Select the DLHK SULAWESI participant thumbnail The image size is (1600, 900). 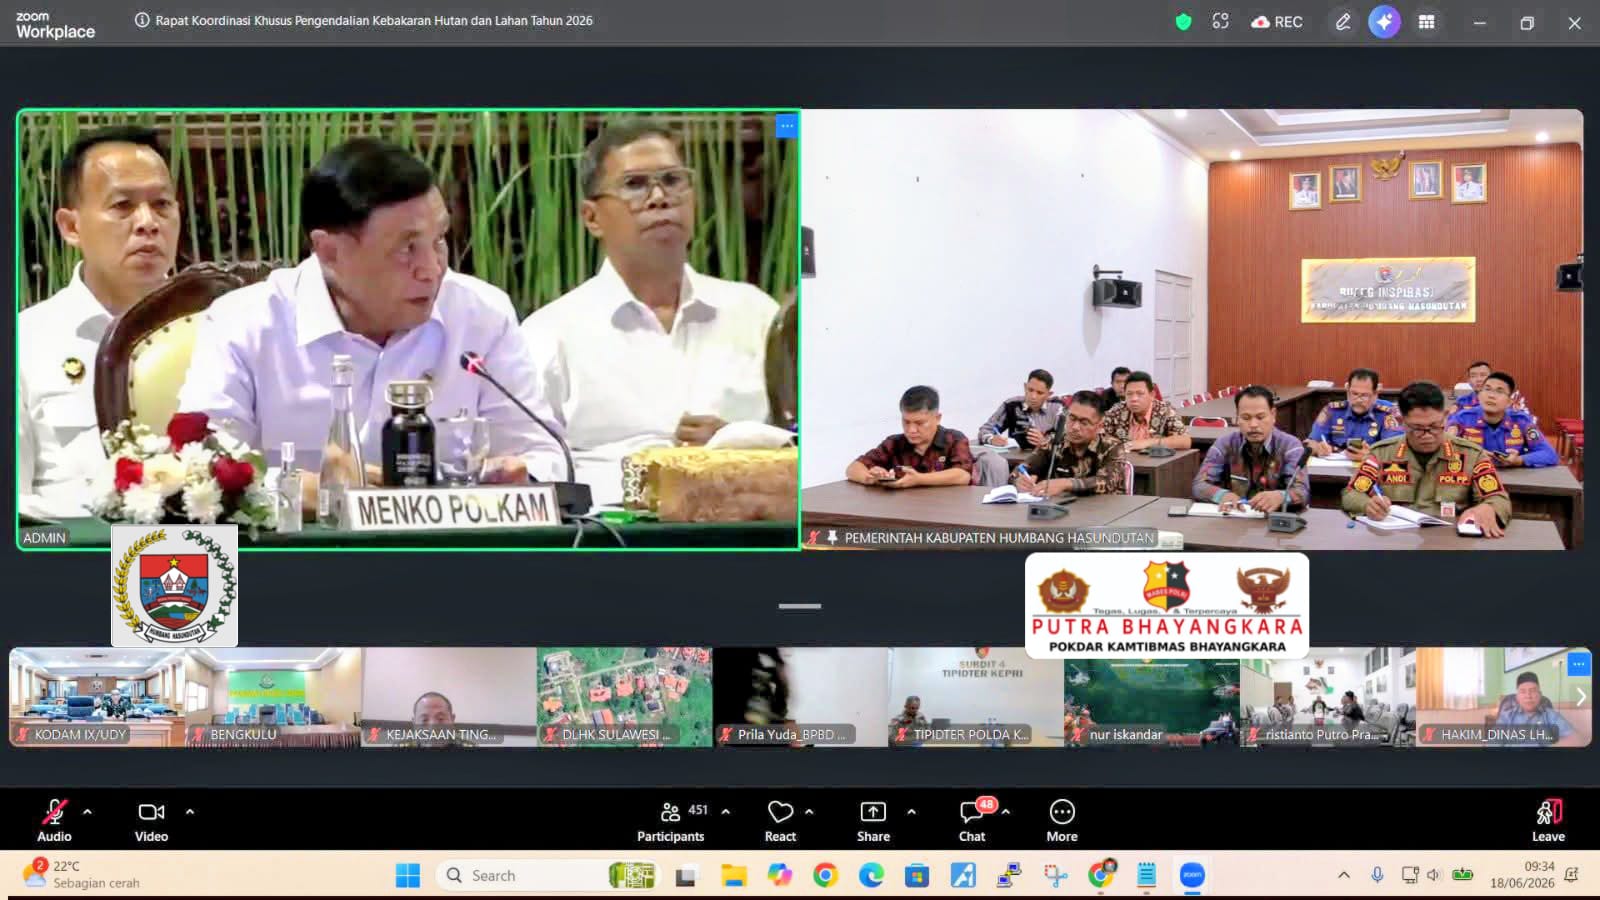[x=625, y=697]
